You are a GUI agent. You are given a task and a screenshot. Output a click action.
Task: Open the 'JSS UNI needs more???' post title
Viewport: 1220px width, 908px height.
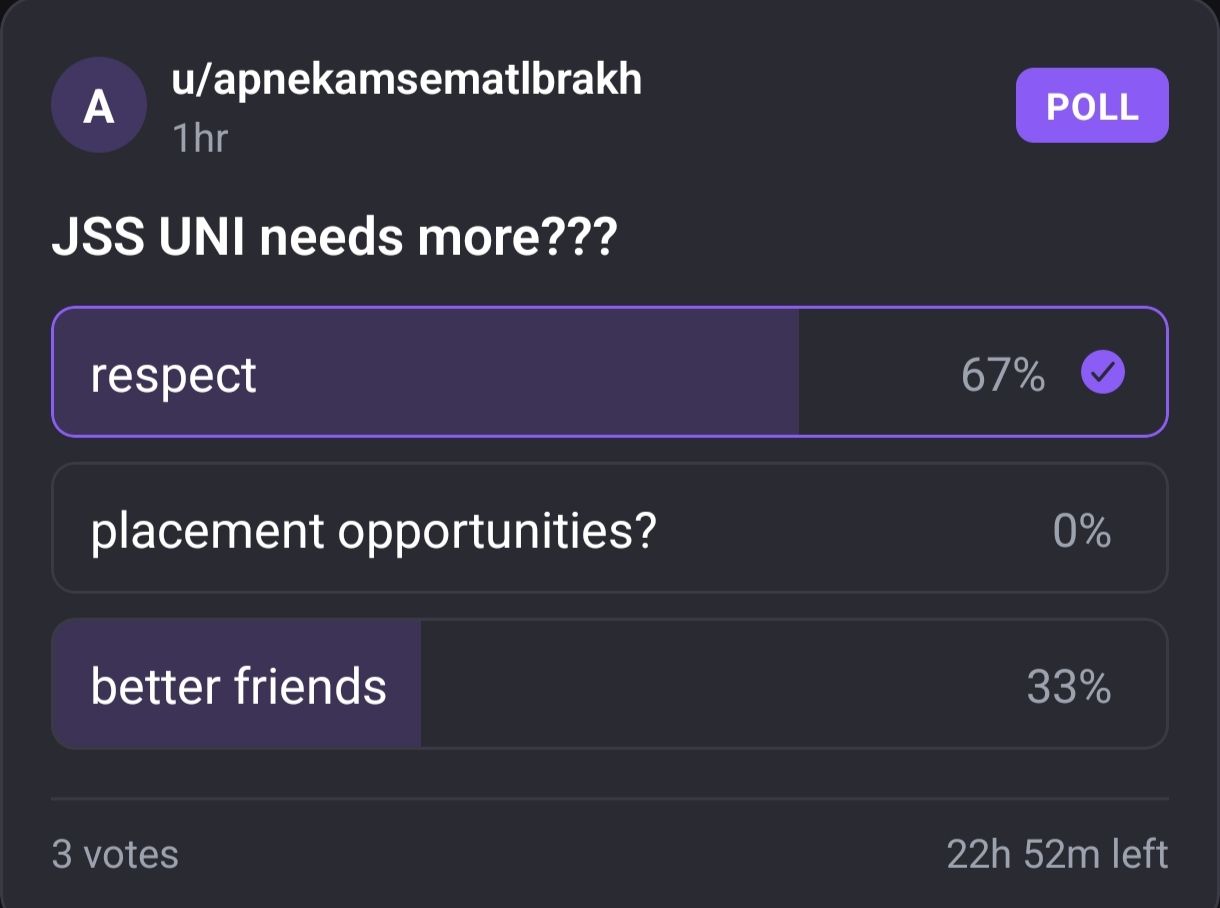tap(335, 240)
